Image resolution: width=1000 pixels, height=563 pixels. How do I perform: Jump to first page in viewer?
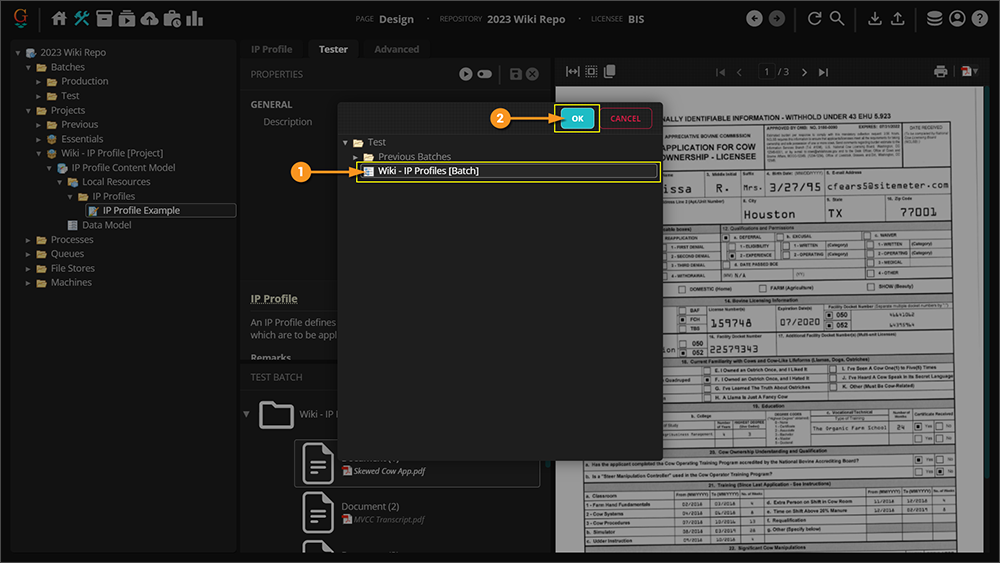coord(721,72)
